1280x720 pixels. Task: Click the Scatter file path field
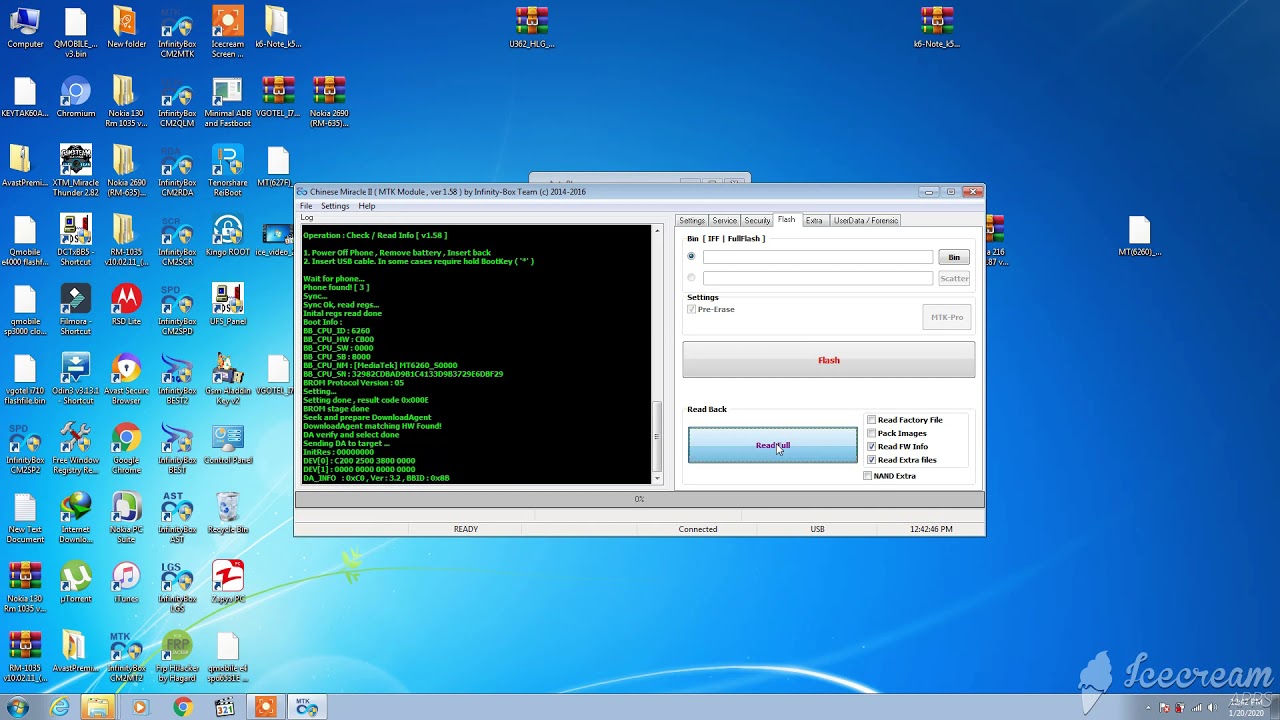click(x=818, y=278)
